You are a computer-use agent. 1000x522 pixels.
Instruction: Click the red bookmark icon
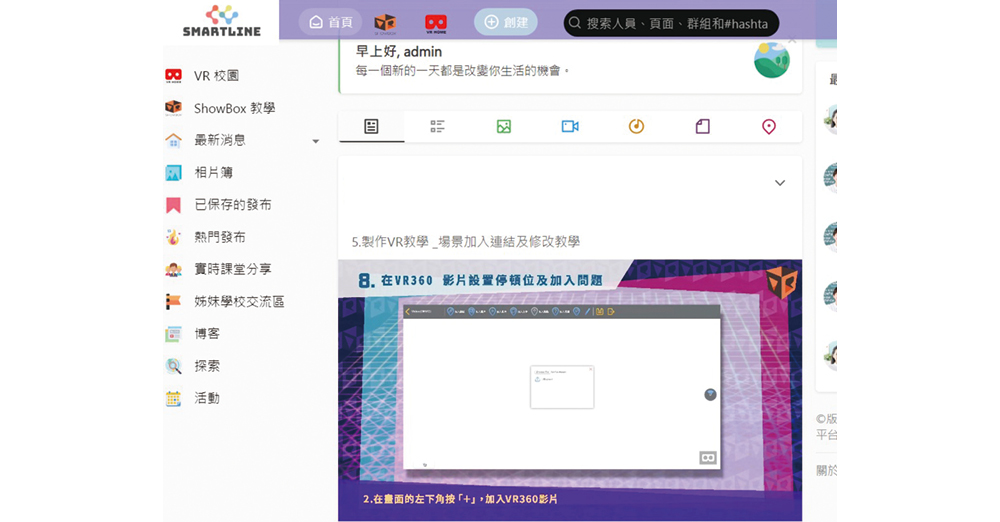173,205
